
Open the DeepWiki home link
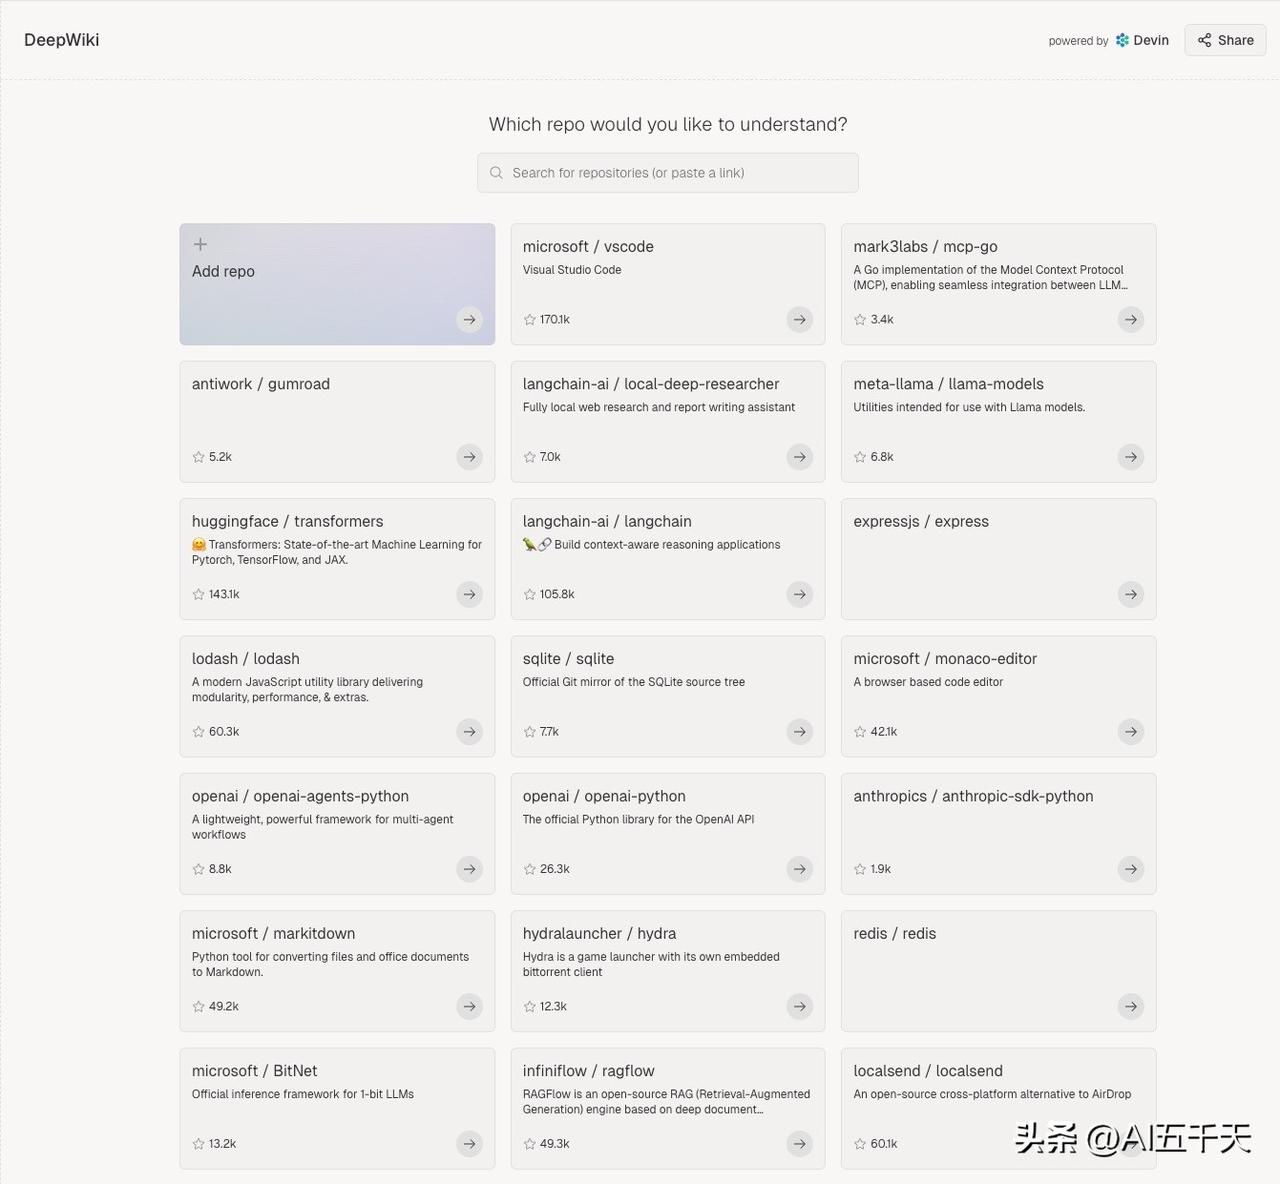[x=62, y=40]
